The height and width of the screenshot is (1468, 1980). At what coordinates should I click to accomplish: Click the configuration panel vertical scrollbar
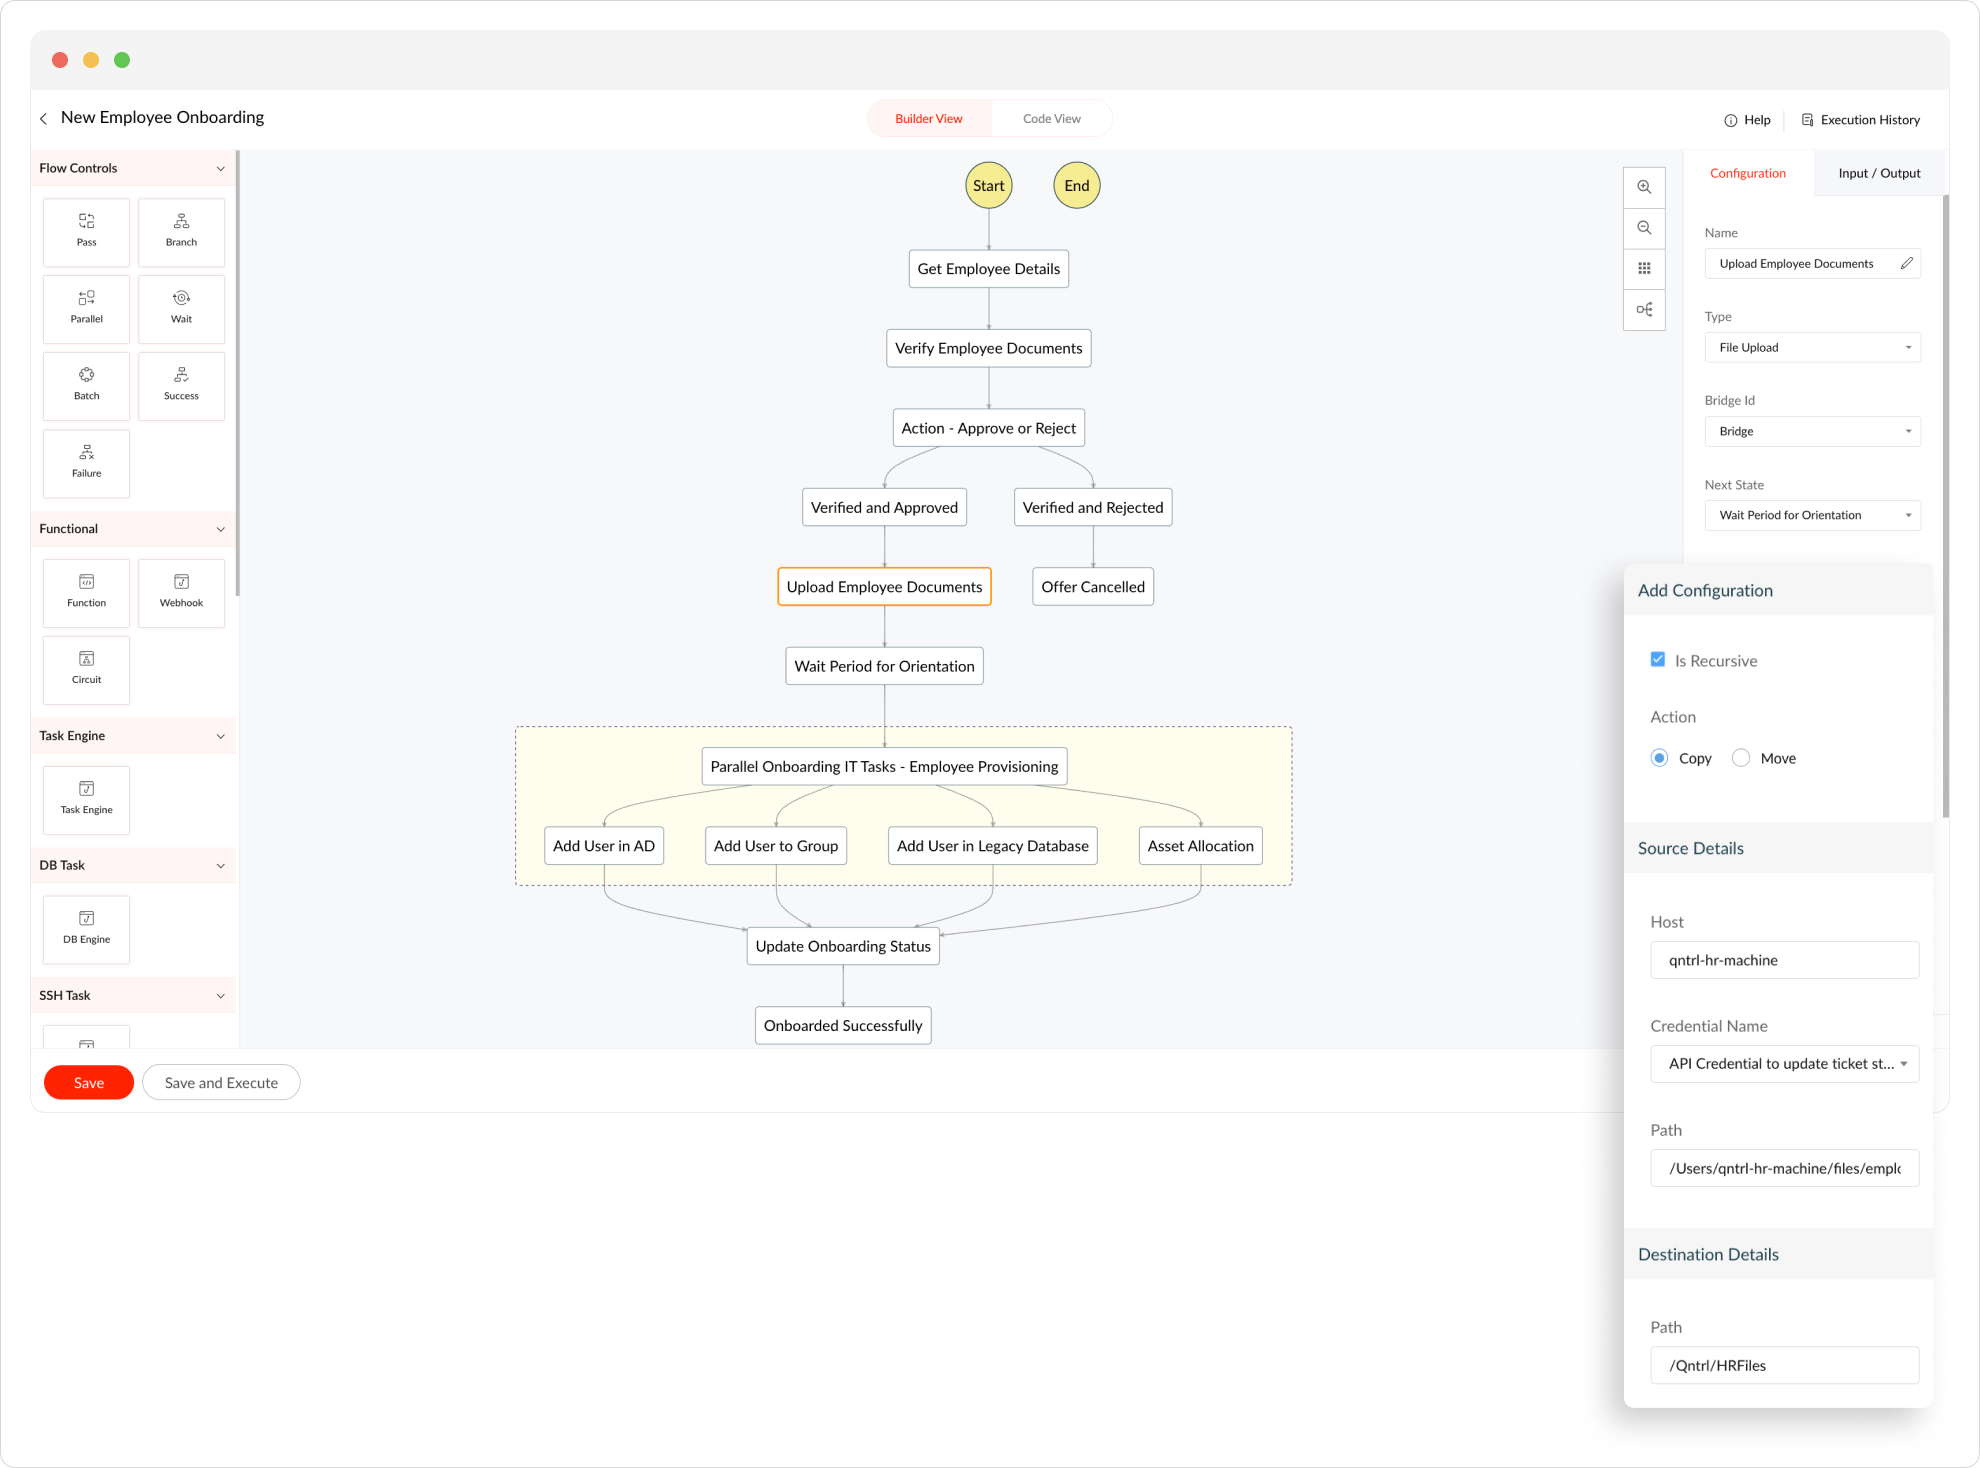pyautogui.click(x=1945, y=500)
